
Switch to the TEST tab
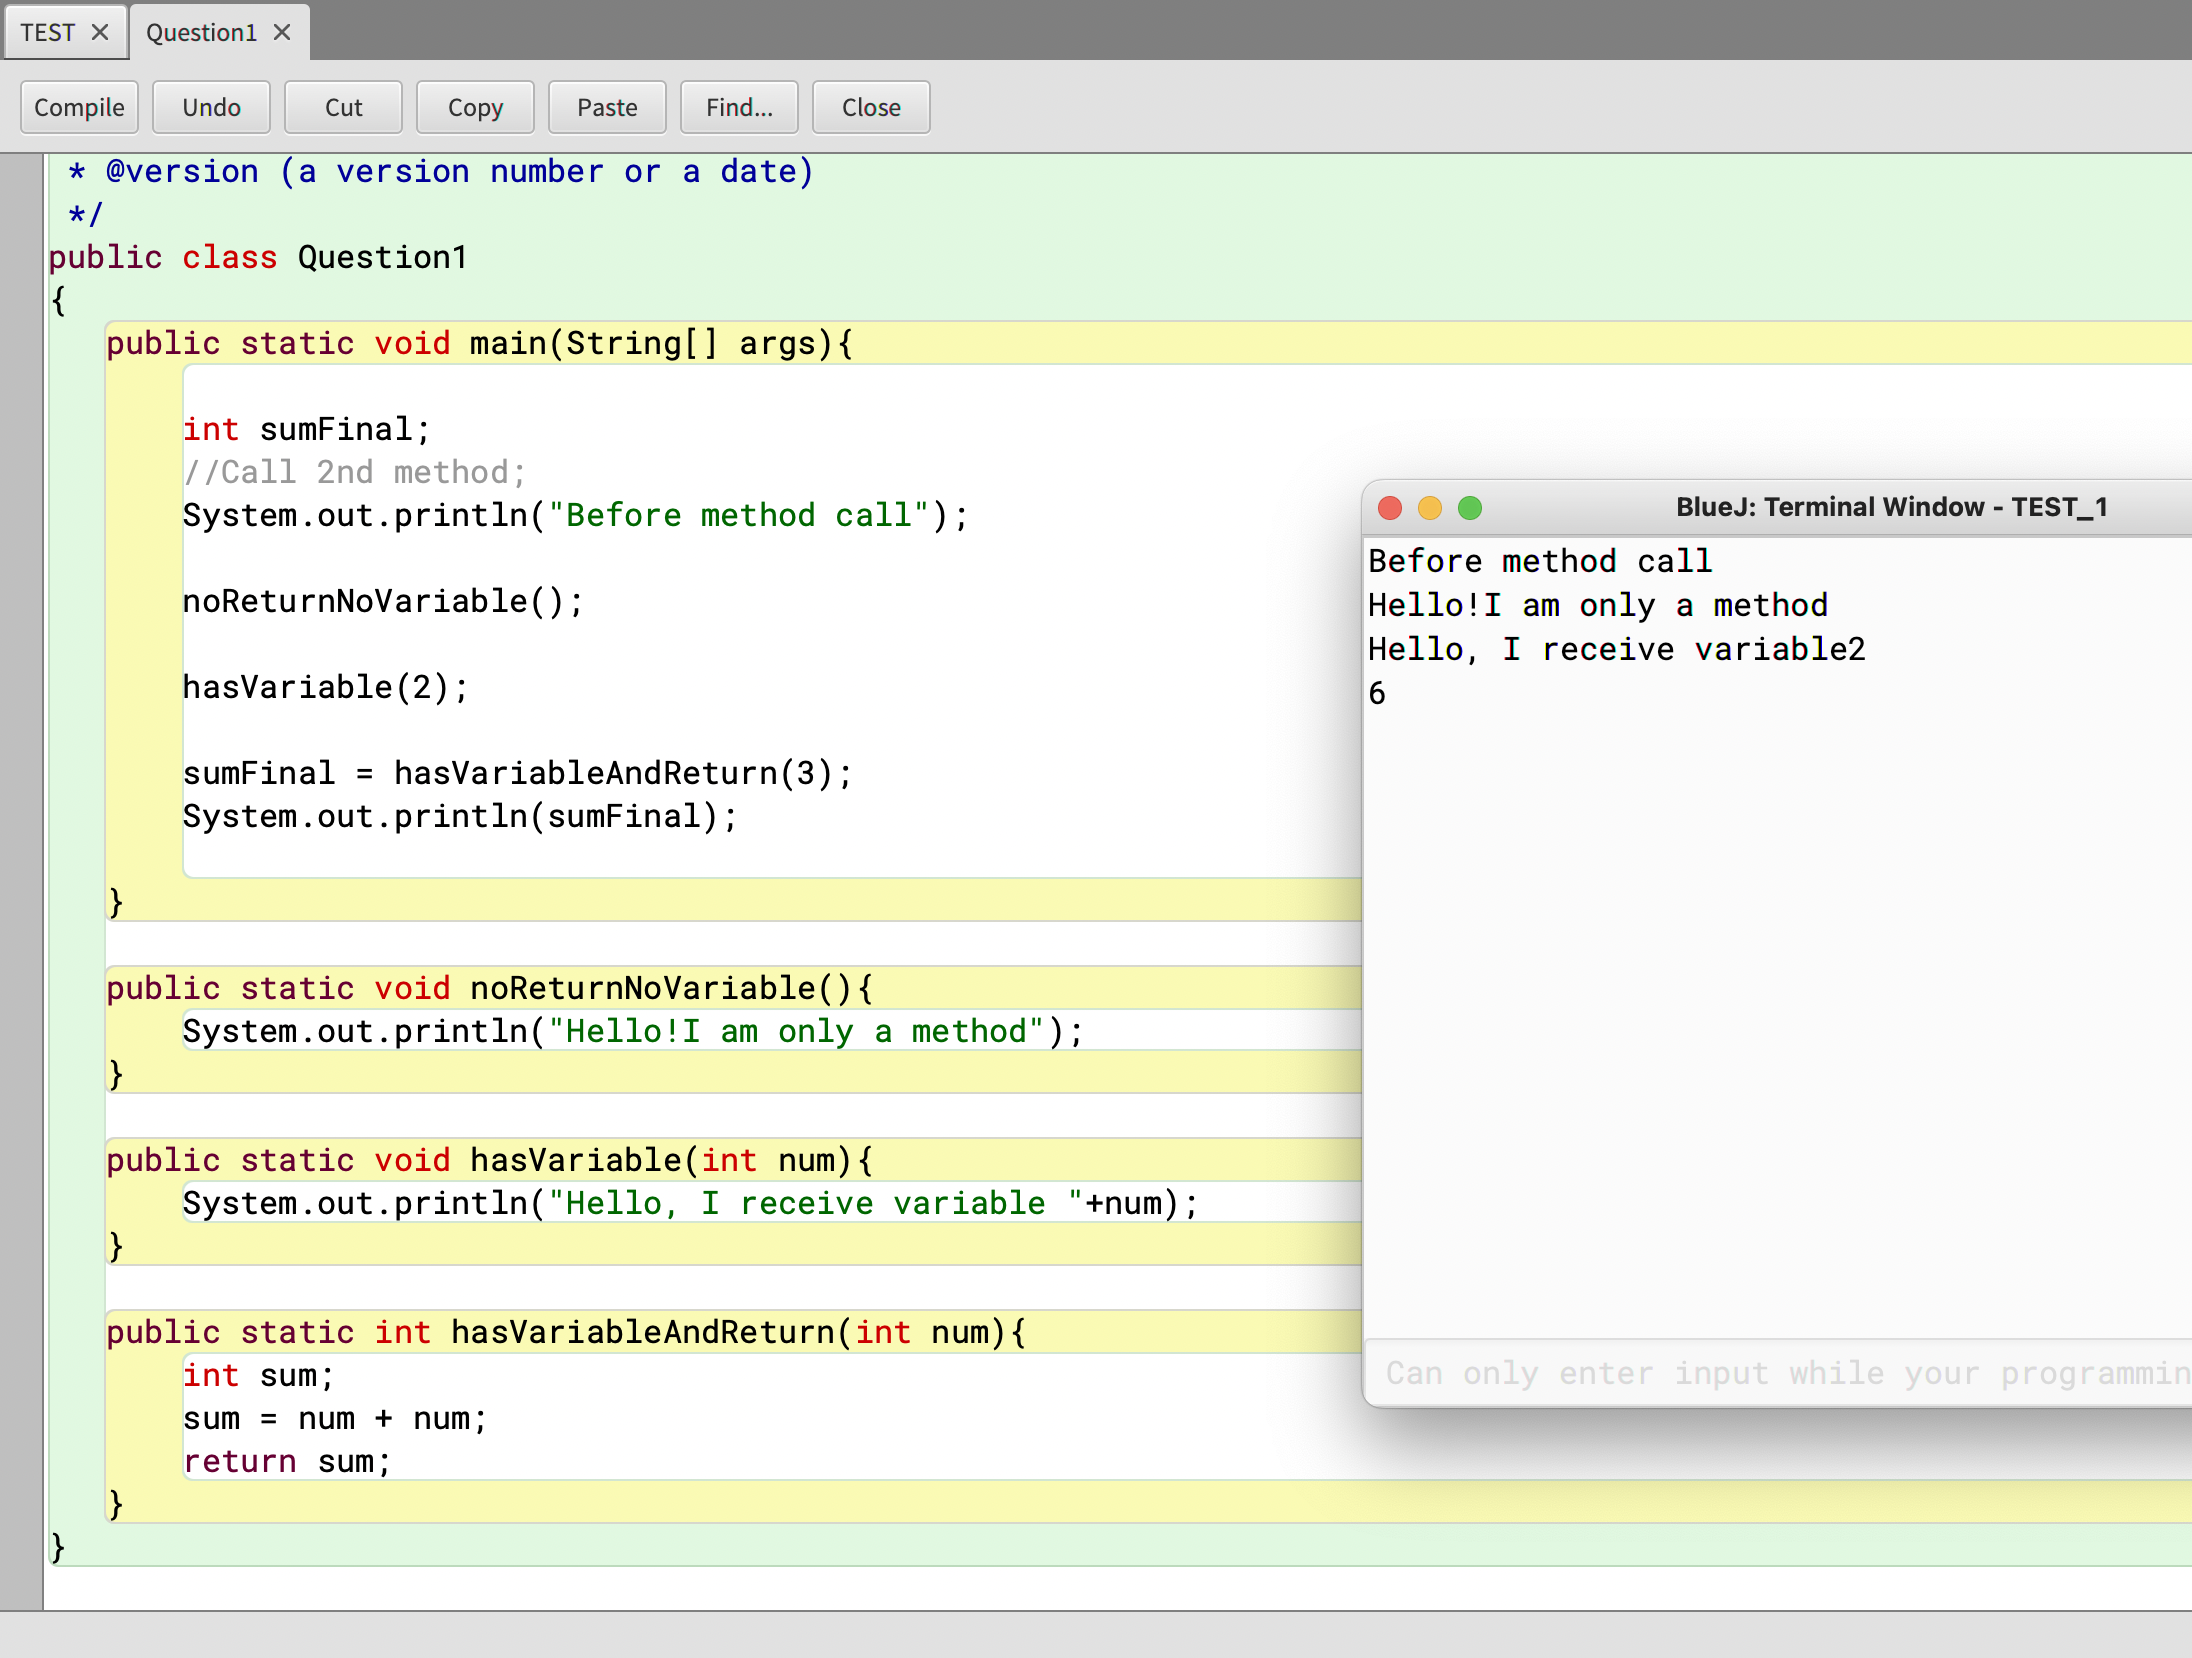(48, 32)
